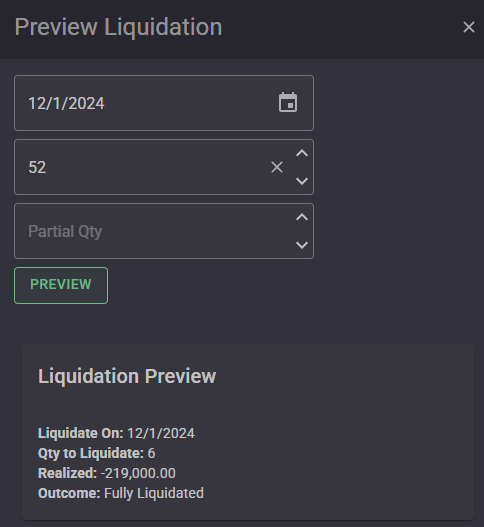The image size is (484, 527).
Task: Select the Liquidation Preview card heading
Action: tap(127, 376)
